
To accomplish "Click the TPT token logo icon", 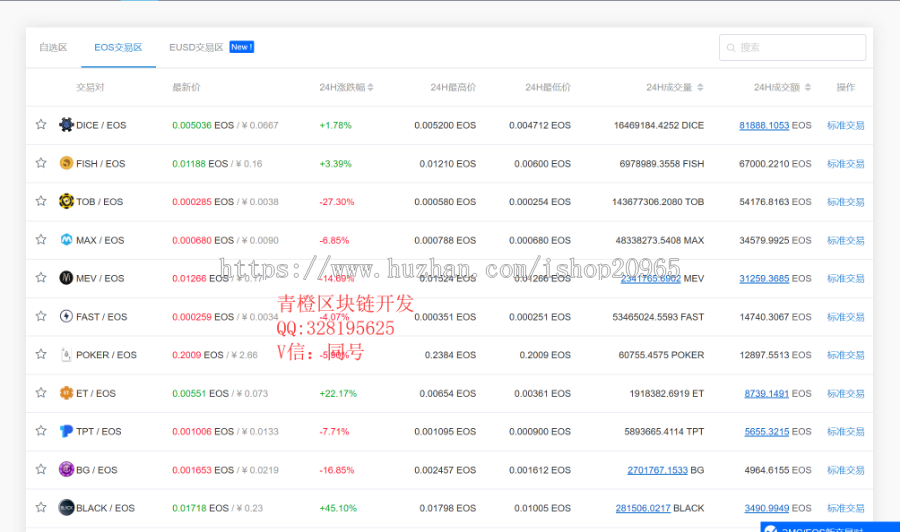I will coord(66,430).
